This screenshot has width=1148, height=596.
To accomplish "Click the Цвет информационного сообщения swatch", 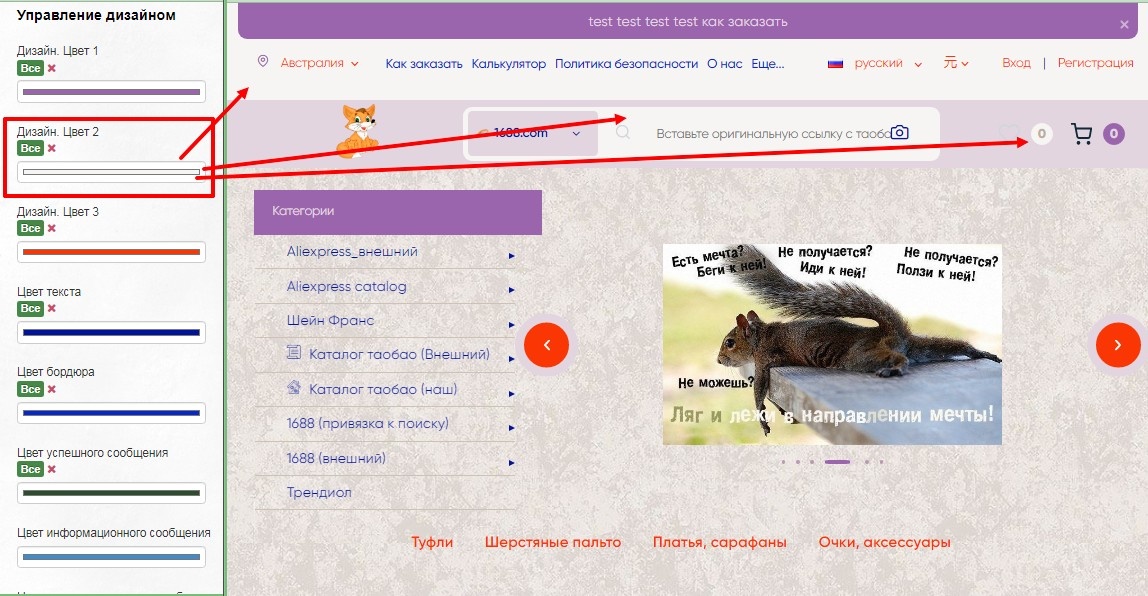I will [111, 557].
